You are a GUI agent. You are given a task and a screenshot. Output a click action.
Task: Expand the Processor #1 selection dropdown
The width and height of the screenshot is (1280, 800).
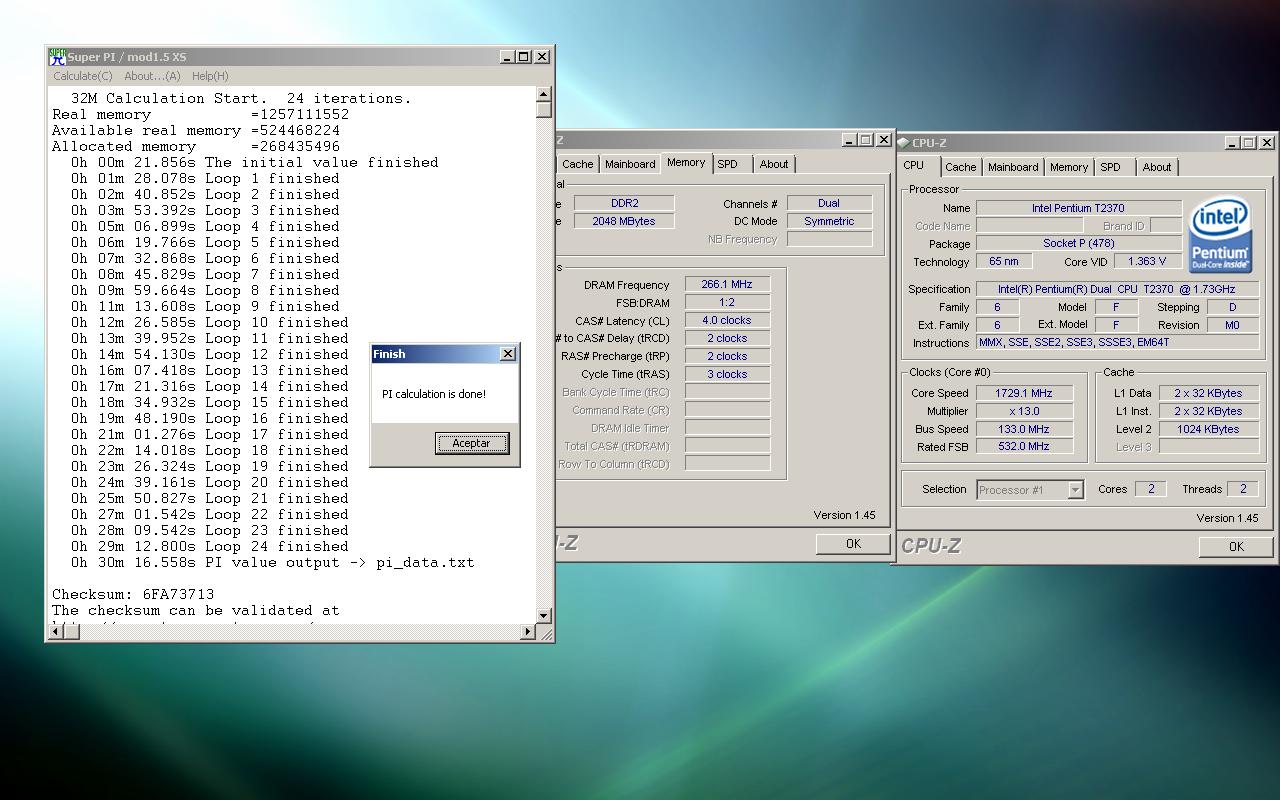coord(1075,490)
